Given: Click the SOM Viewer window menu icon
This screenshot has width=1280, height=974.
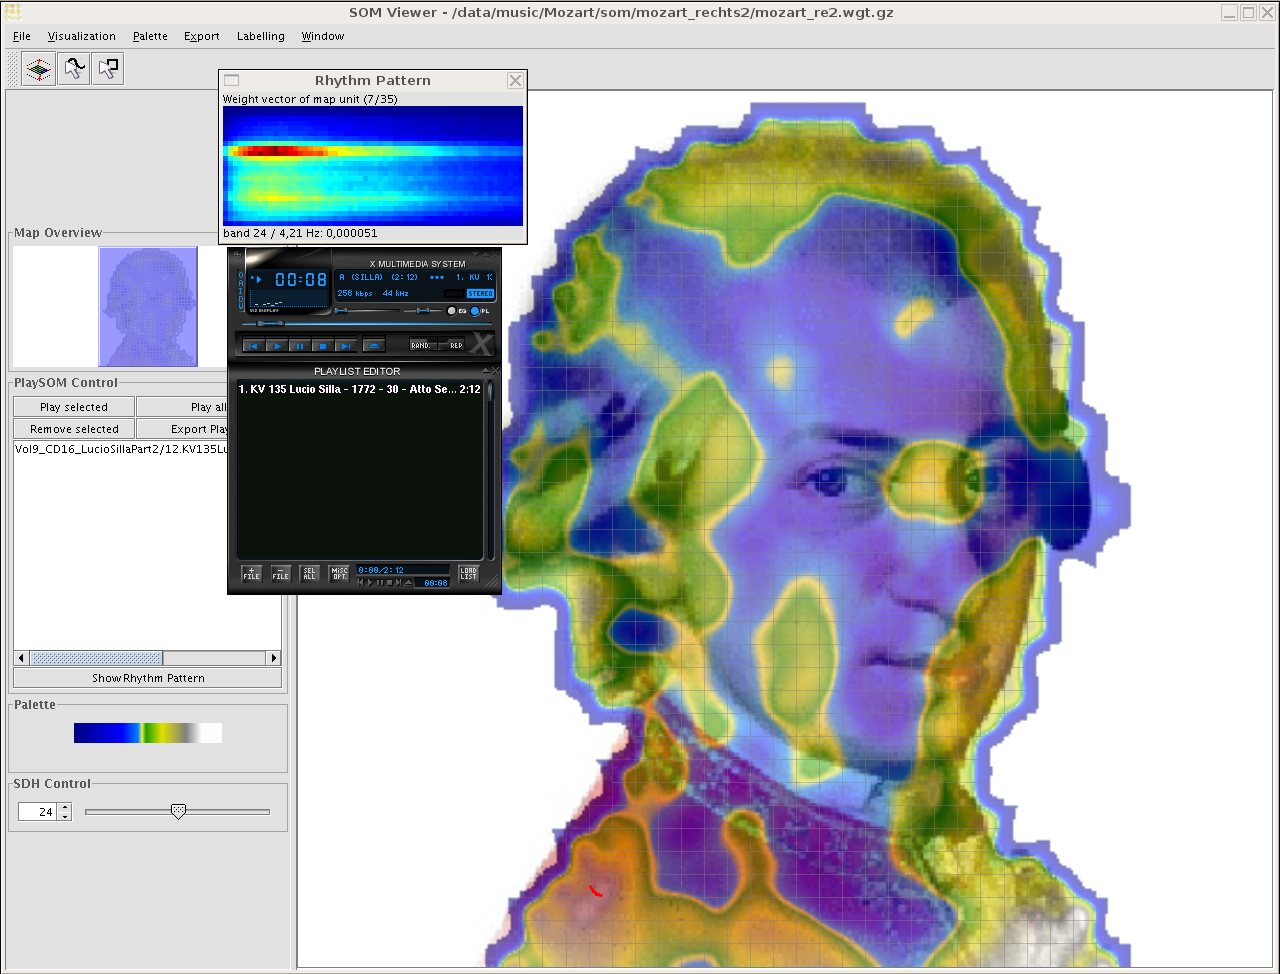Looking at the screenshot, I should click(x=13, y=12).
